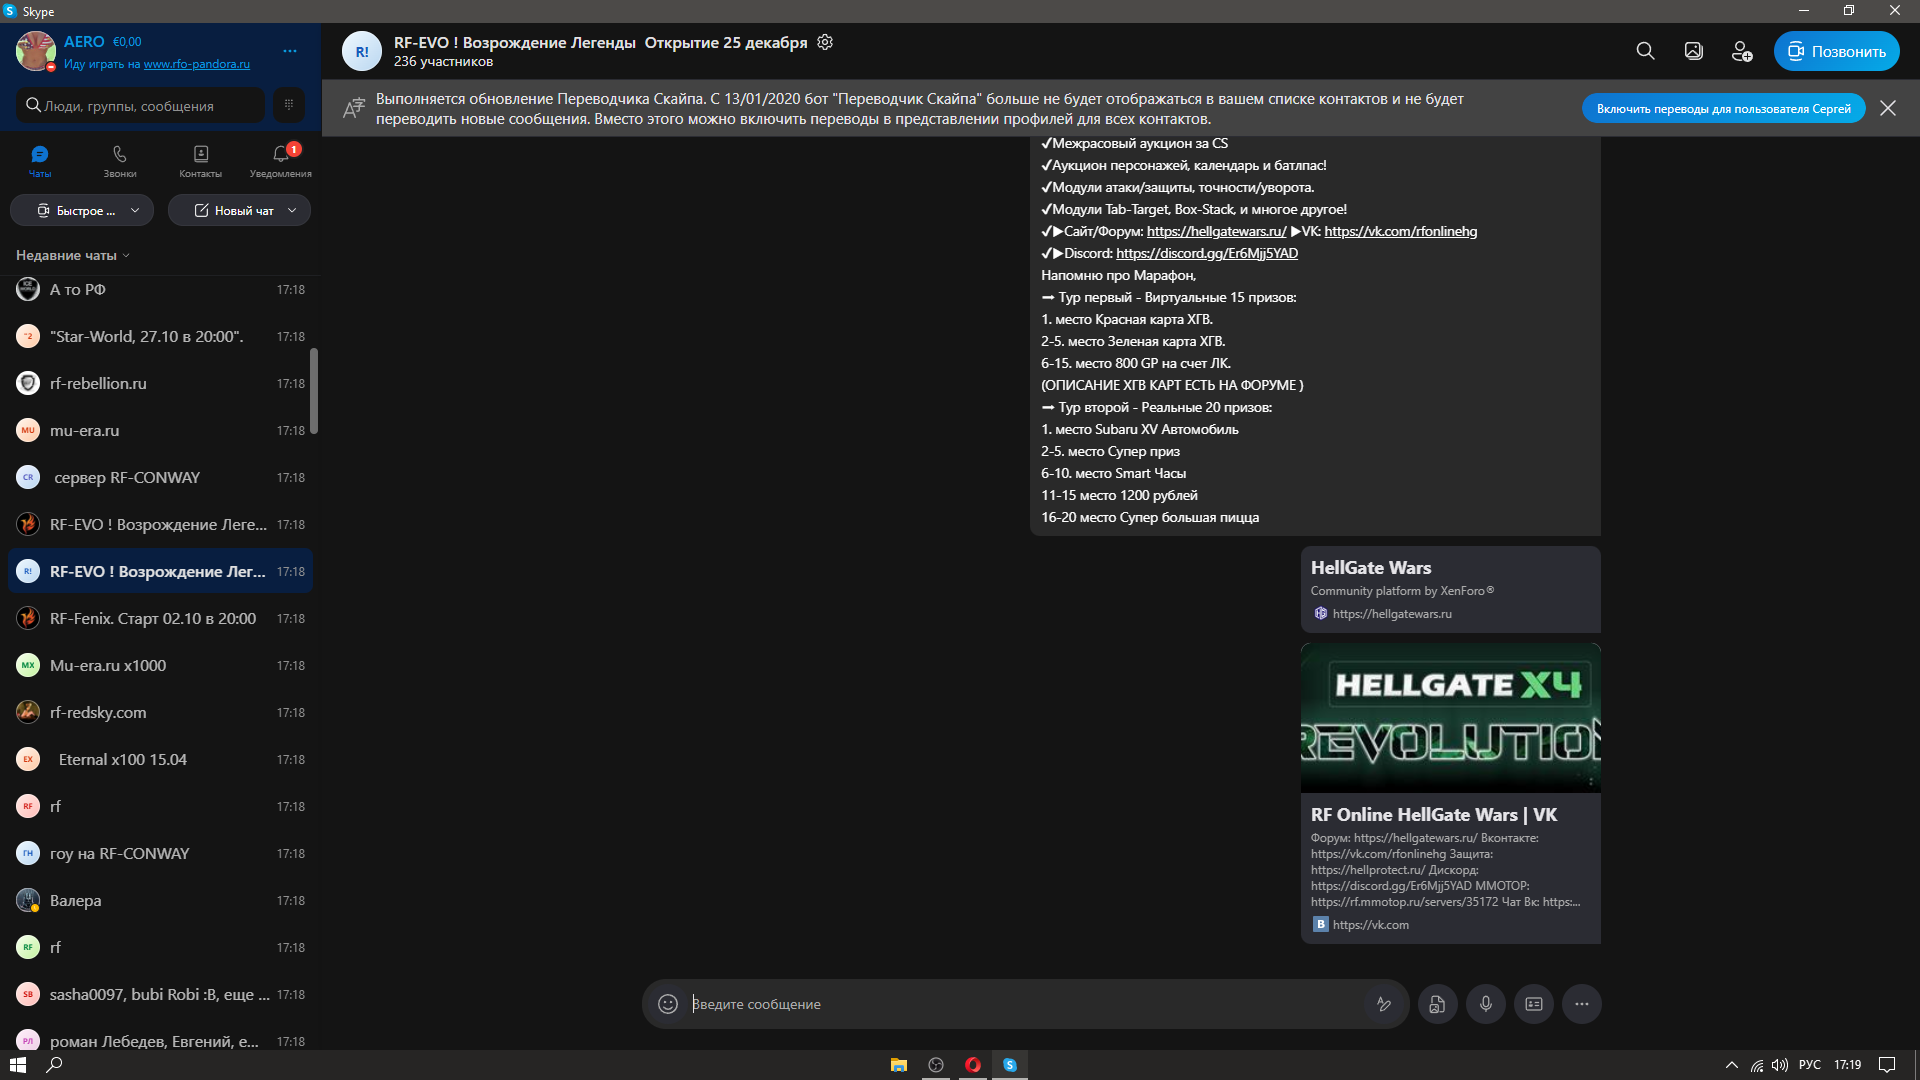Open the contact card share icon
Viewport: 1920px width, 1080px height.
[x=1534, y=1004]
